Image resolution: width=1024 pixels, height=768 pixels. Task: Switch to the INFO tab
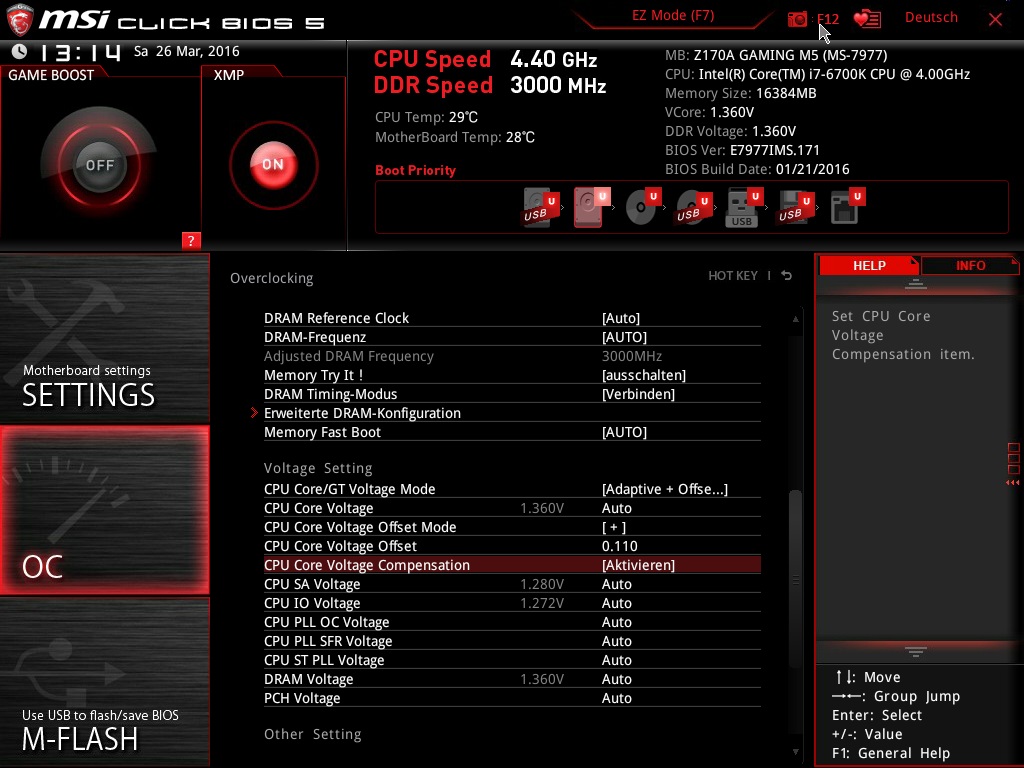[x=970, y=265]
